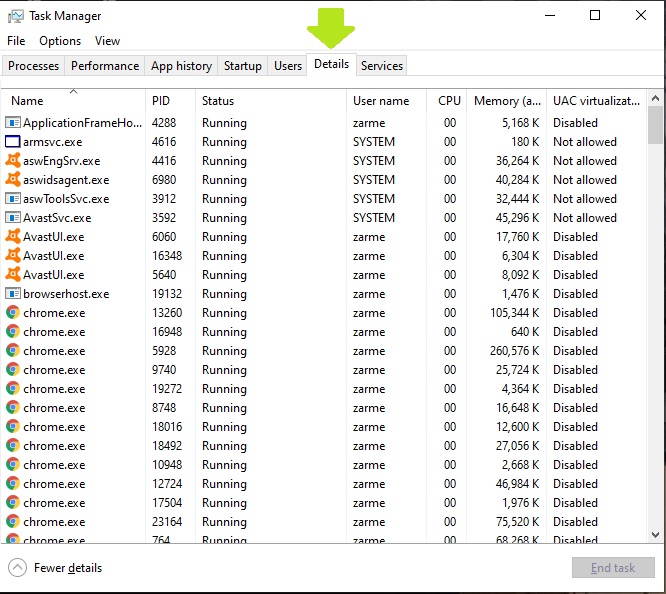Image resolution: width=666 pixels, height=594 pixels.
Task: Click Chrome icon for PID 18492
Action: pos(13,445)
